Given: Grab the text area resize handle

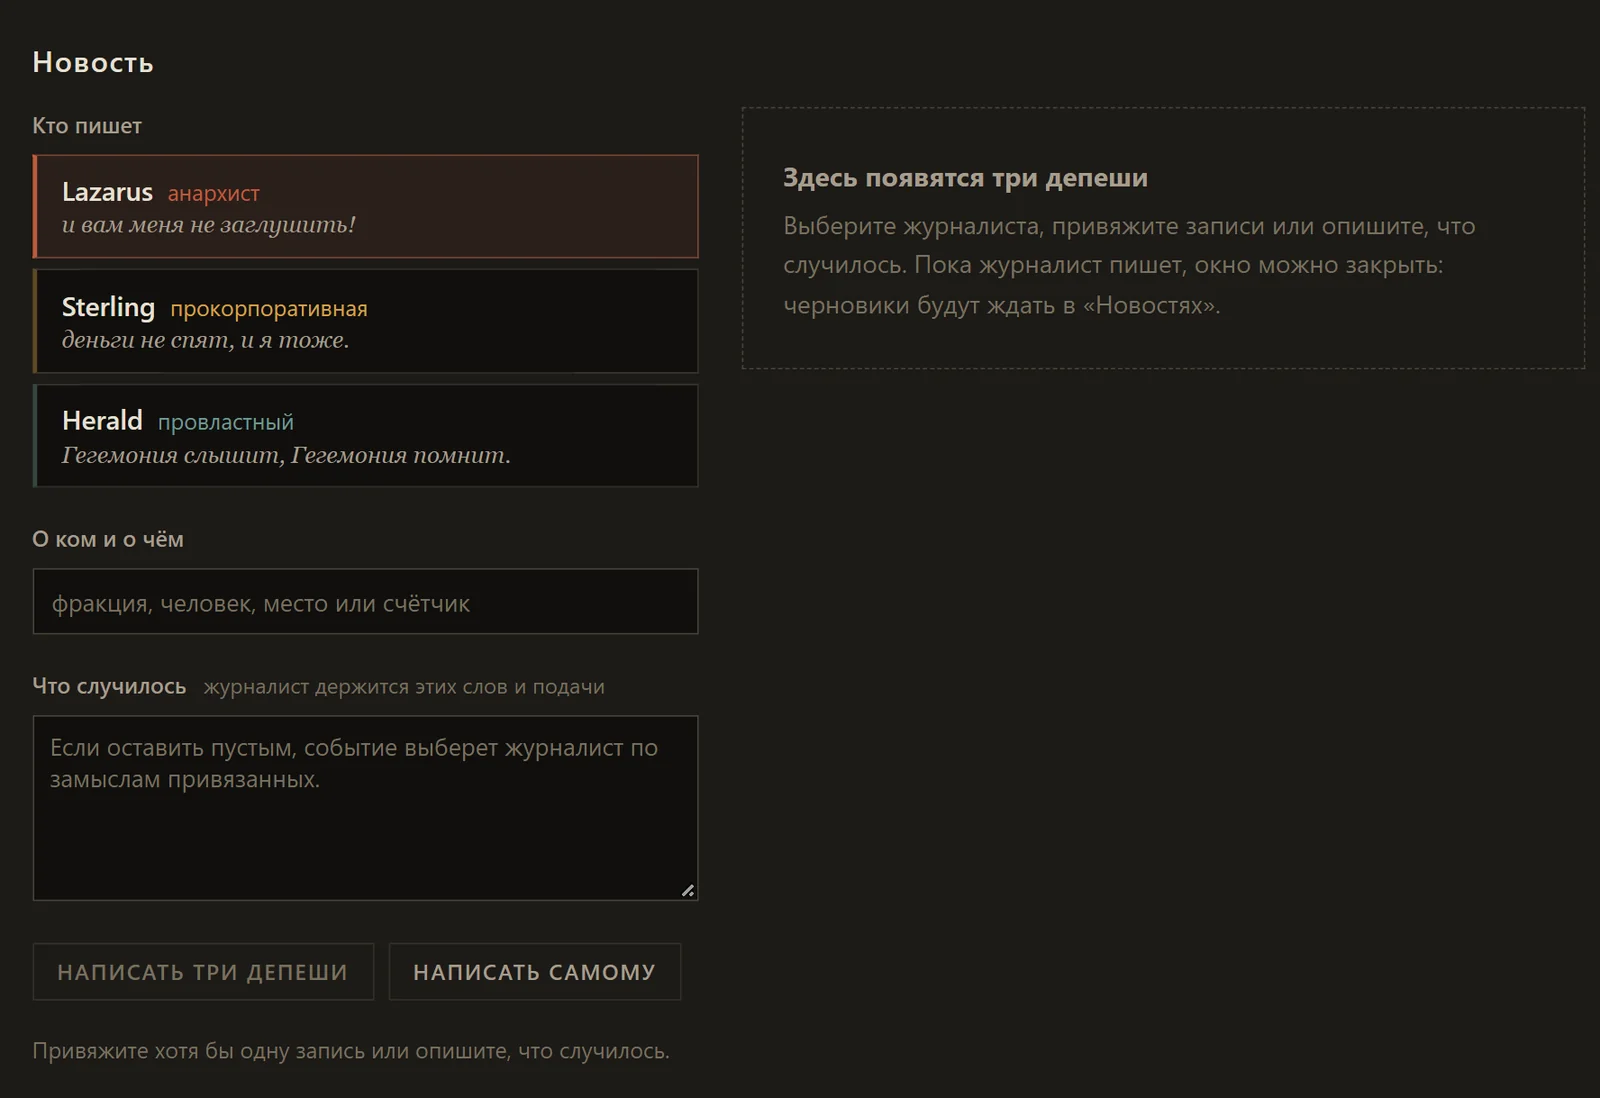Looking at the screenshot, I should pos(688,890).
